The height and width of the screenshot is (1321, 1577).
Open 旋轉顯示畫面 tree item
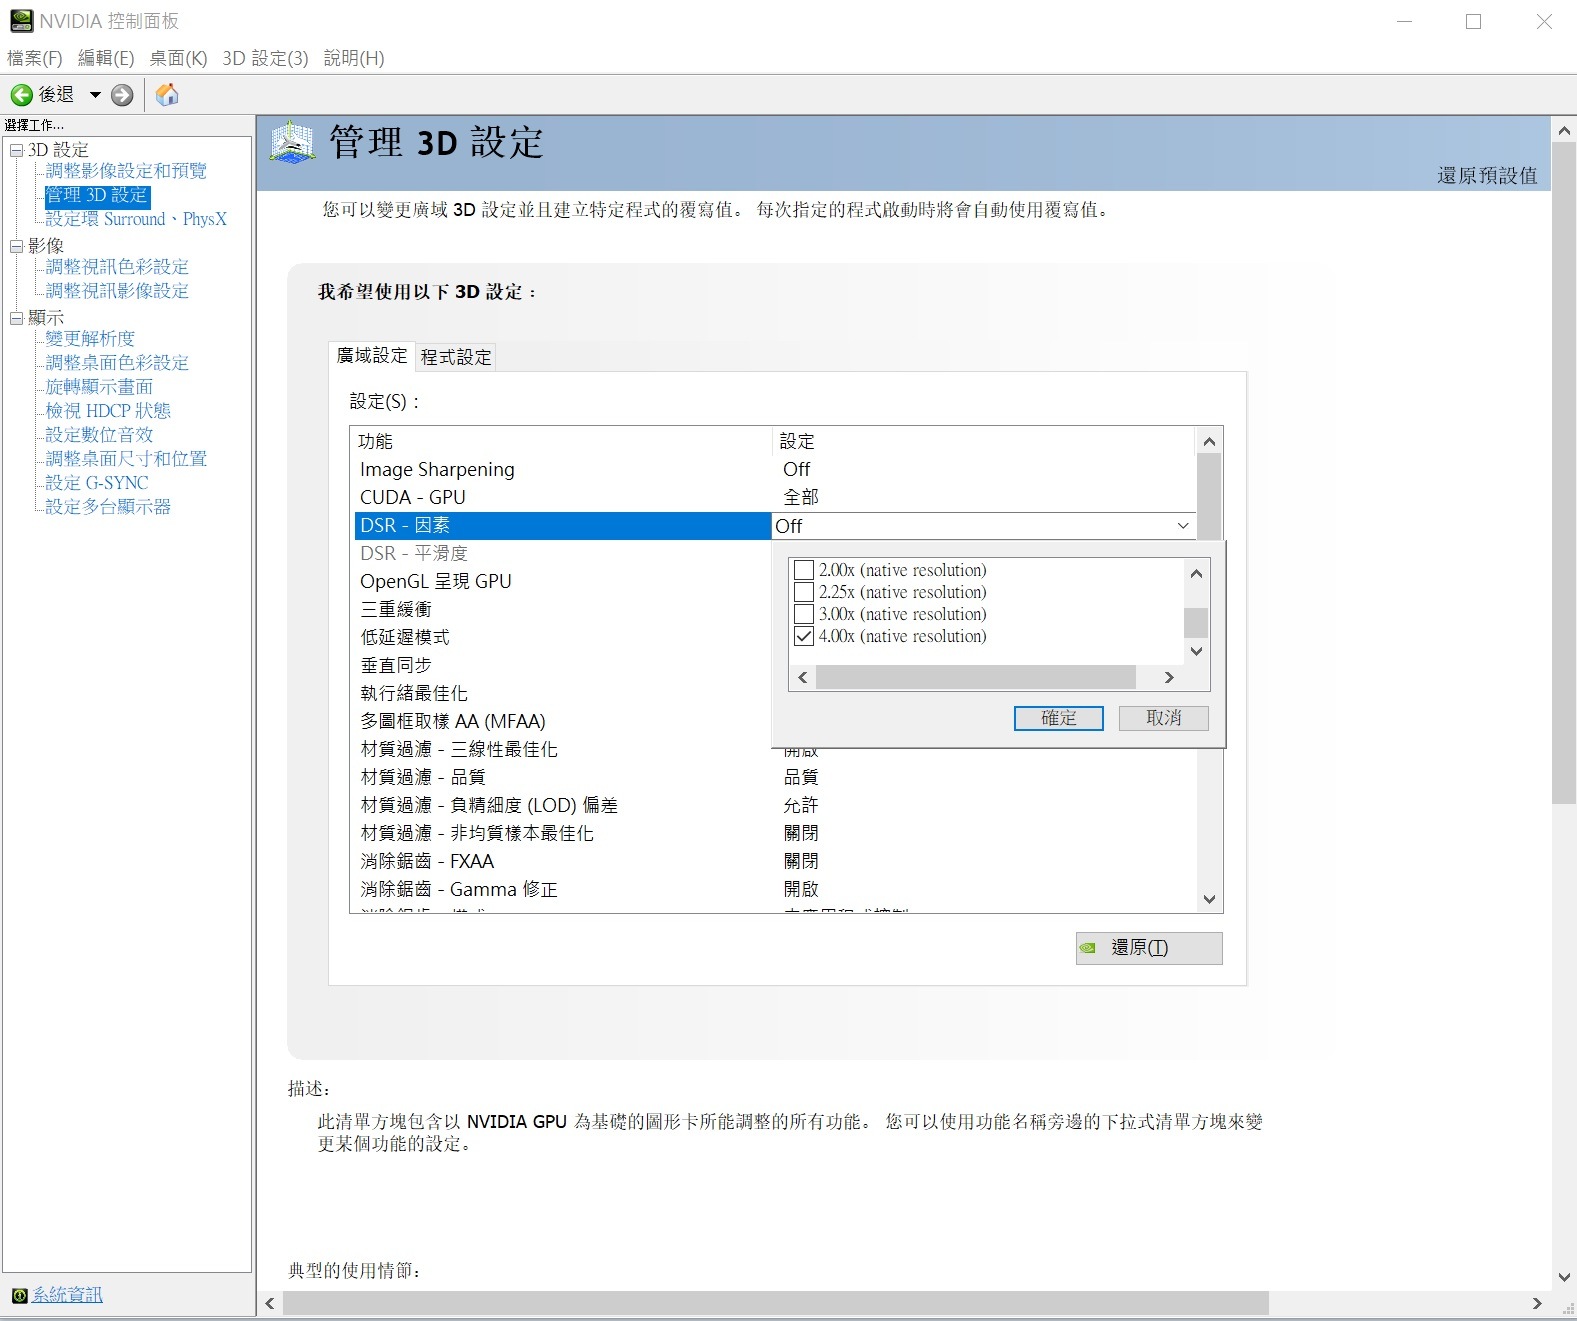click(x=99, y=387)
